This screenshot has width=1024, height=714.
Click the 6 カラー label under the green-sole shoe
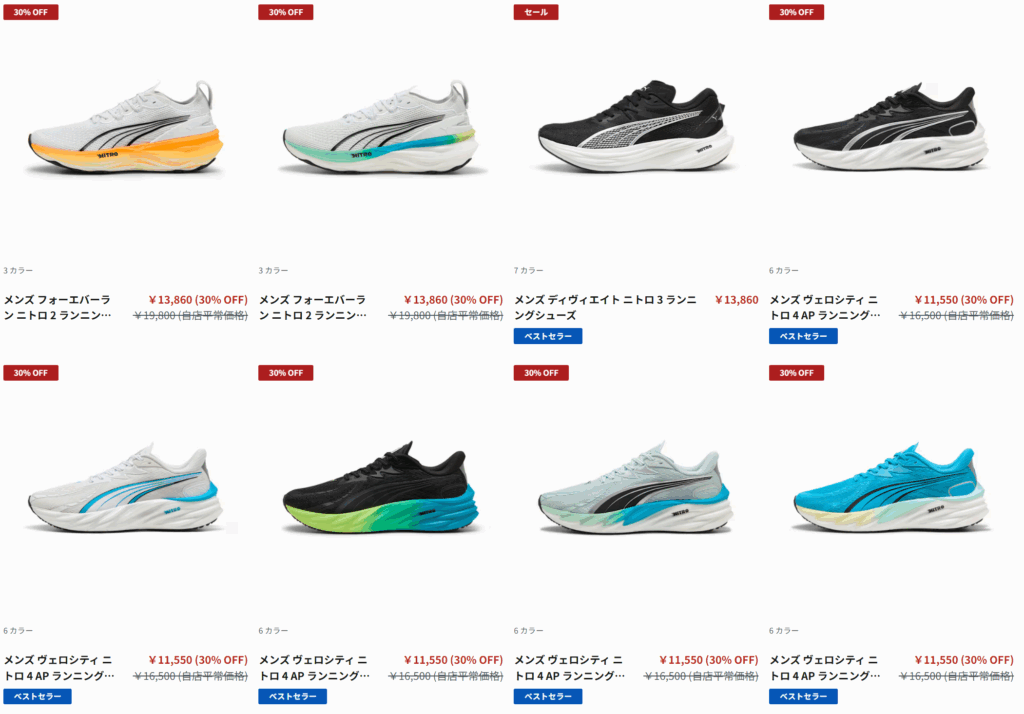click(x=273, y=630)
